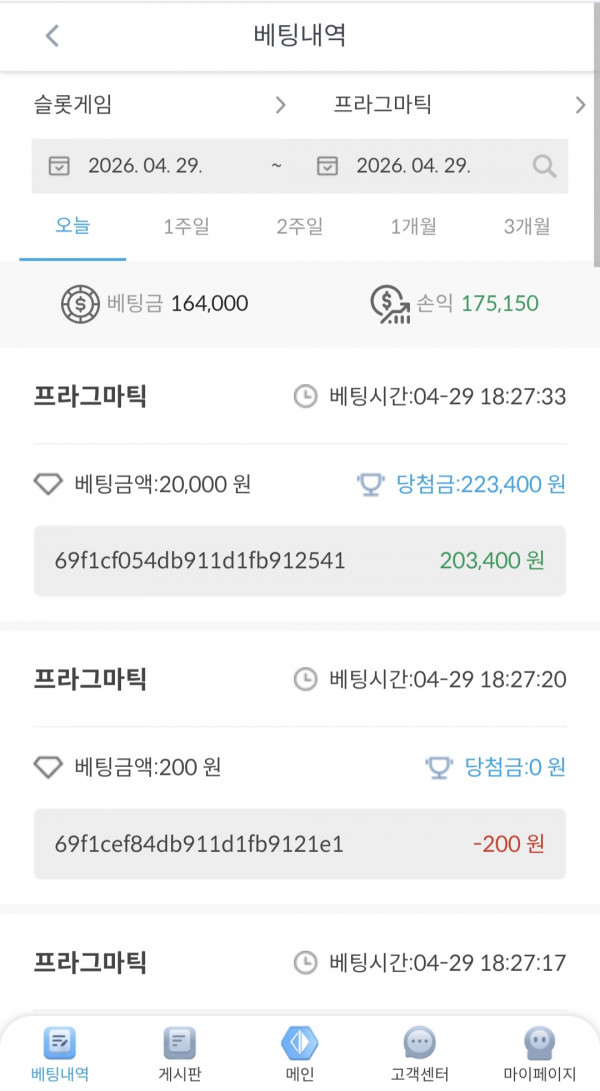This screenshot has width=600, height=1091.
Task: Switch to the 3개월 tab
Action: click(526, 228)
